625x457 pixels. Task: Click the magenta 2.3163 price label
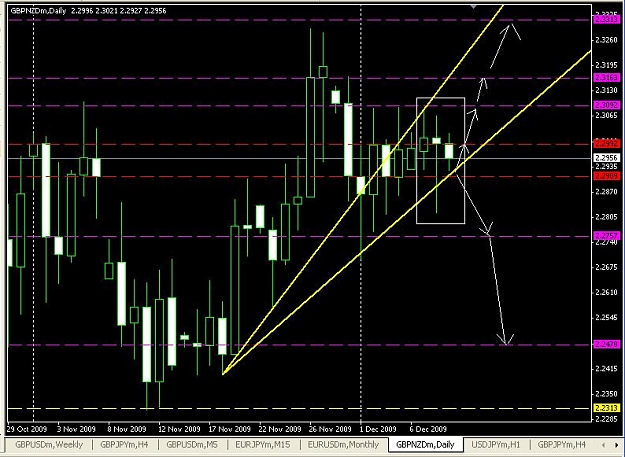pos(606,77)
